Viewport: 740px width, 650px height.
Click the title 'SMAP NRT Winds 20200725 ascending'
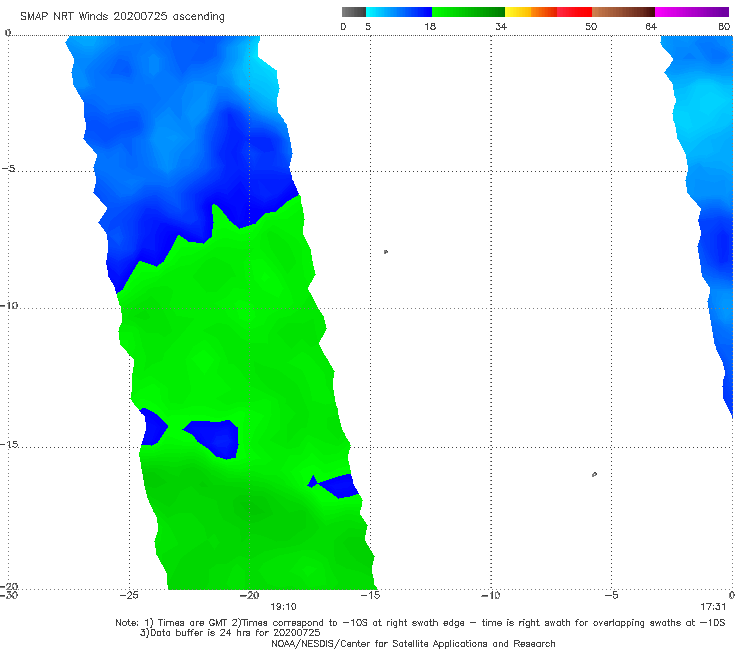(122, 16)
